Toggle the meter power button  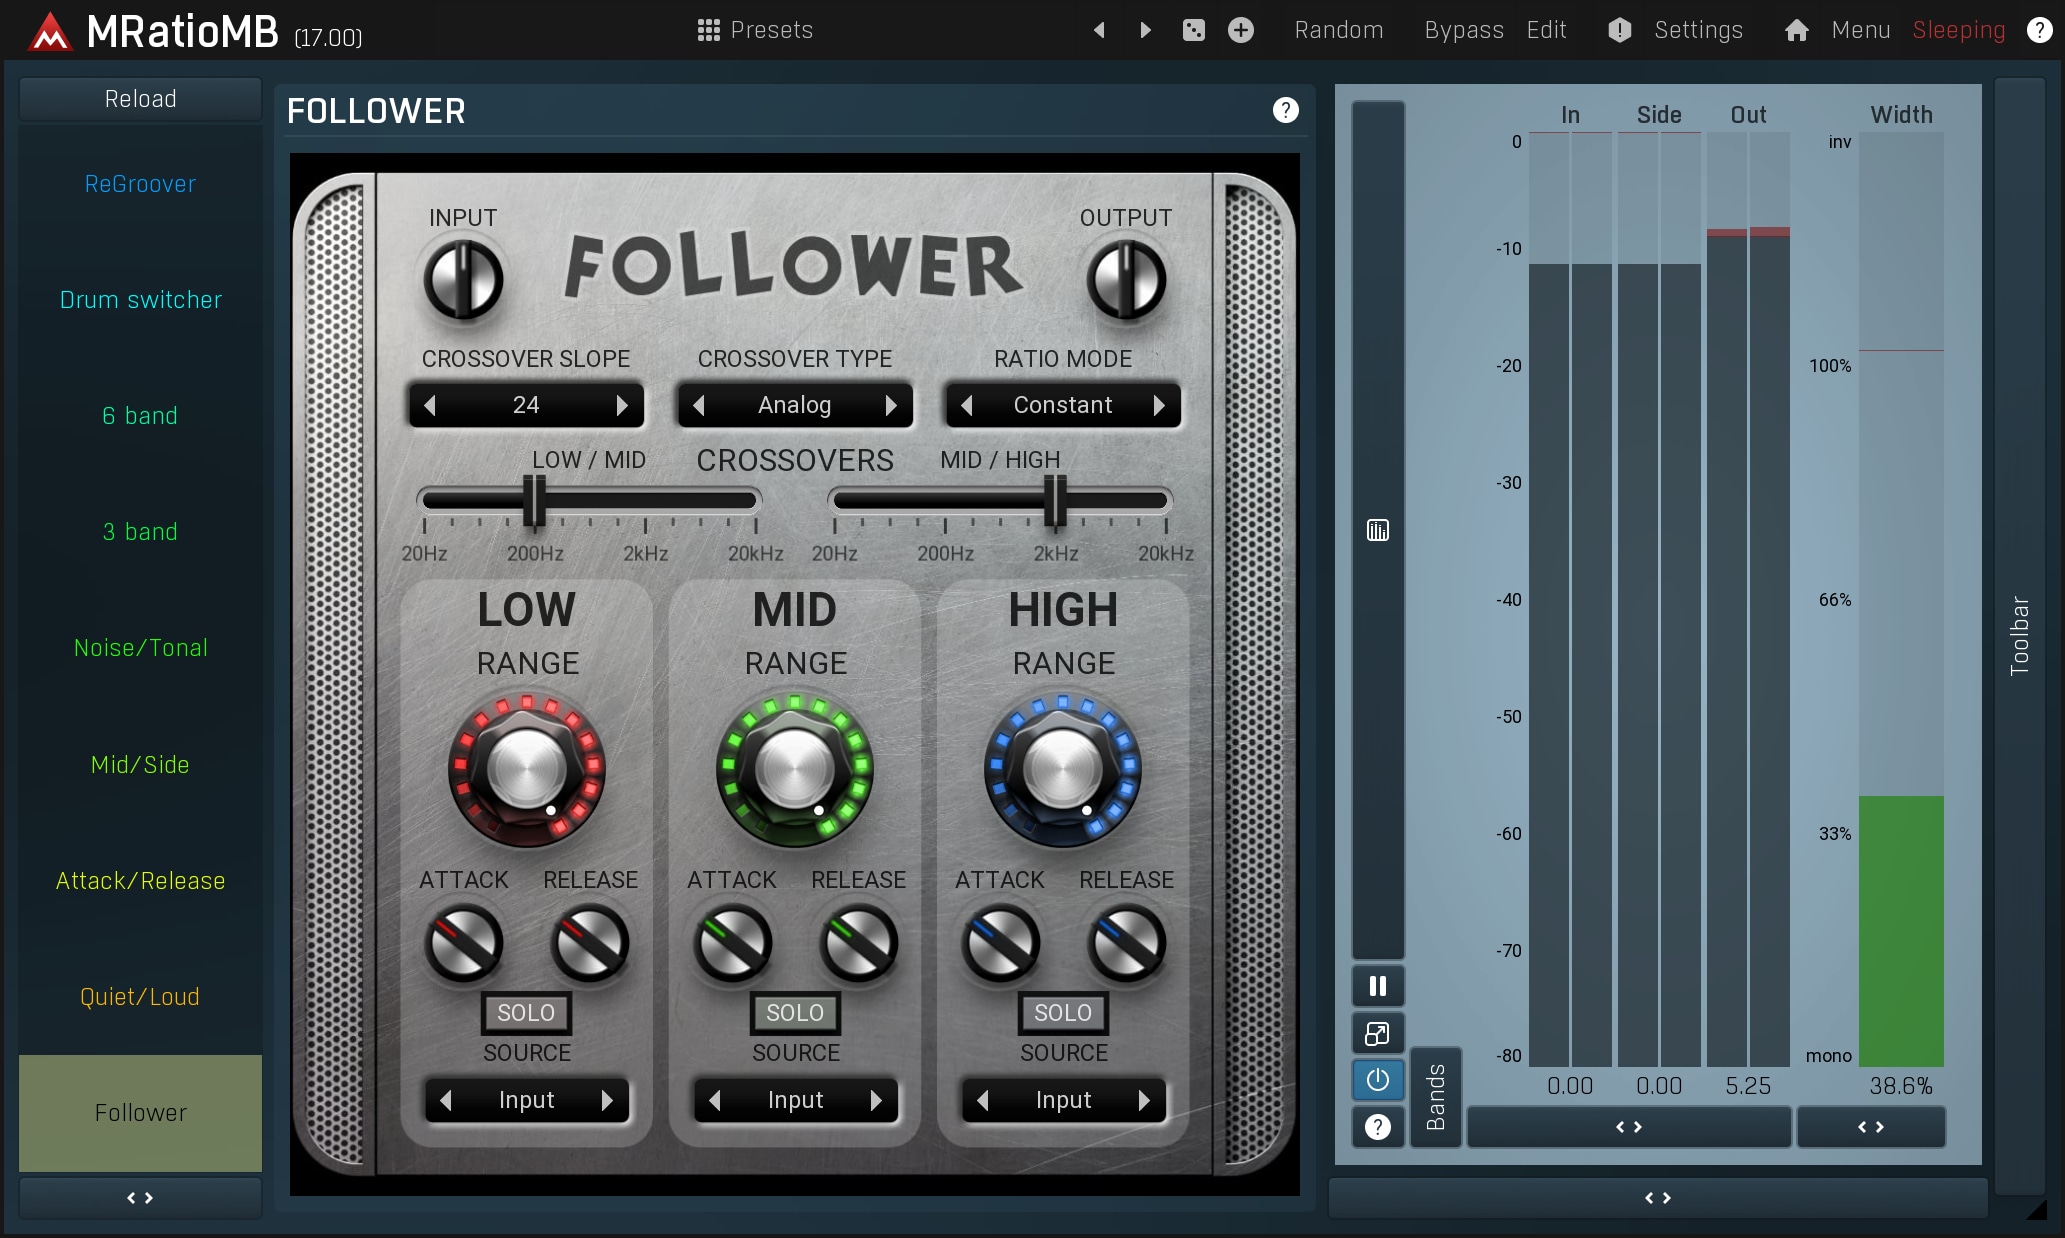click(1378, 1080)
